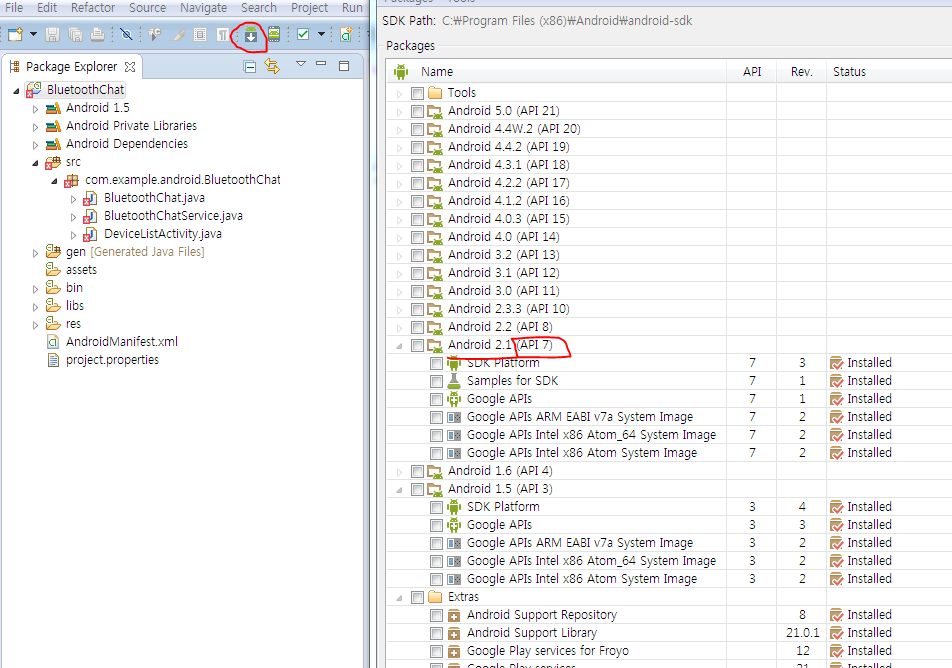Select the Package Explorer tab
Screen dimensions: 952x668
tap(71, 67)
